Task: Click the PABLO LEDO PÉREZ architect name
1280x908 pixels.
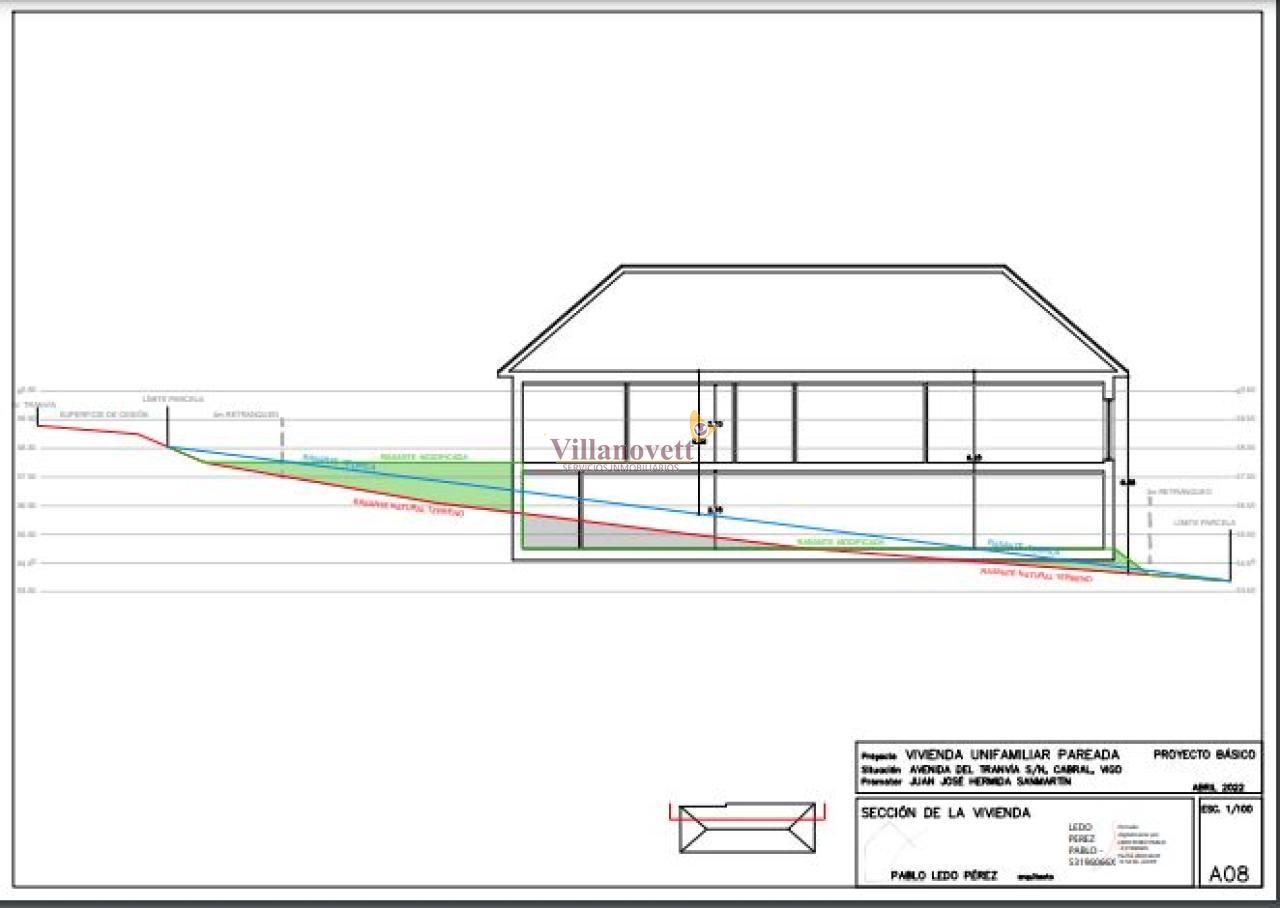Action: pyautogui.click(x=943, y=875)
